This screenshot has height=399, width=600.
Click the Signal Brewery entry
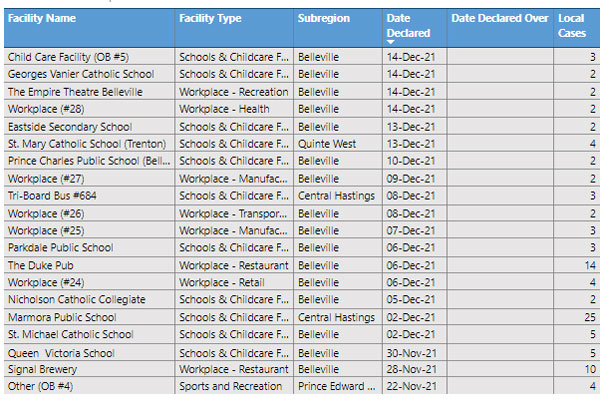pos(42,369)
